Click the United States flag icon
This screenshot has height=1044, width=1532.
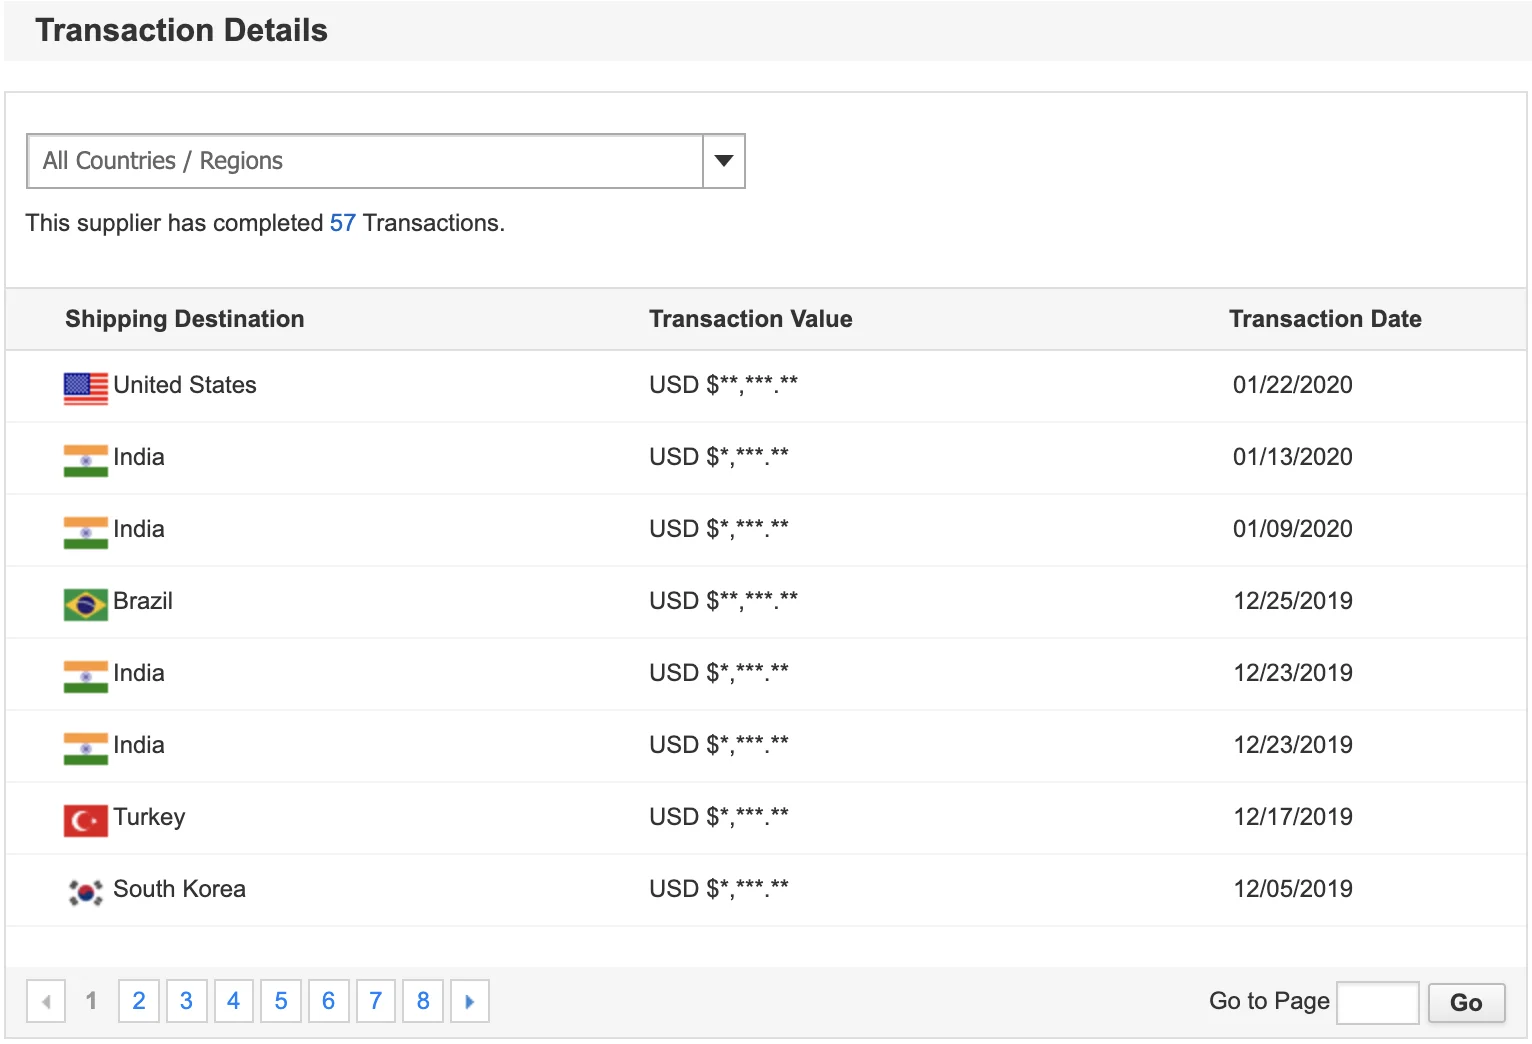pos(85,387)
